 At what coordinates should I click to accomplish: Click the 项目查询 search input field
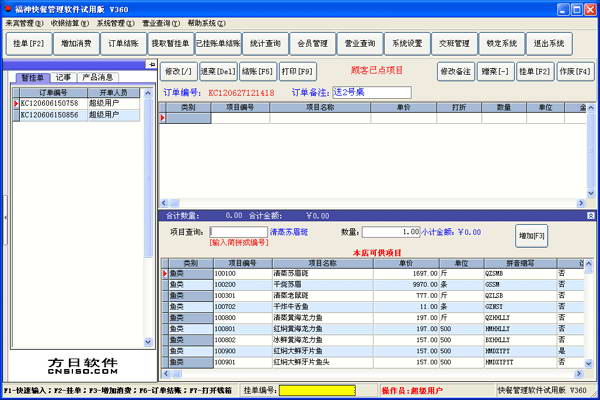point(238,232)
